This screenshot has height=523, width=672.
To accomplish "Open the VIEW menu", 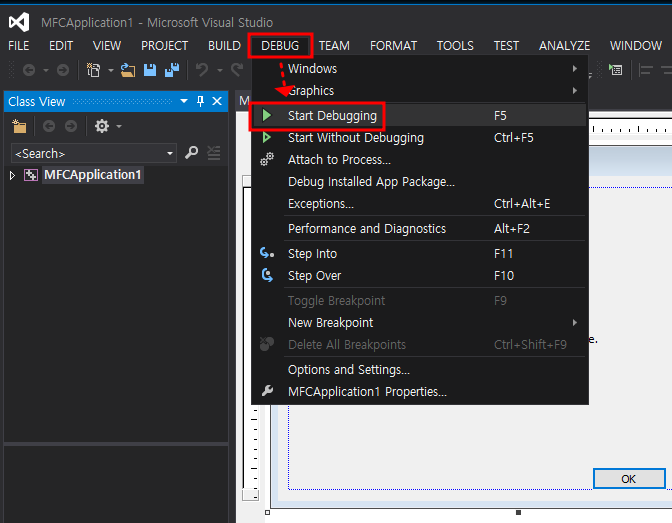I will pyautogui.click(x=107, y=45).
